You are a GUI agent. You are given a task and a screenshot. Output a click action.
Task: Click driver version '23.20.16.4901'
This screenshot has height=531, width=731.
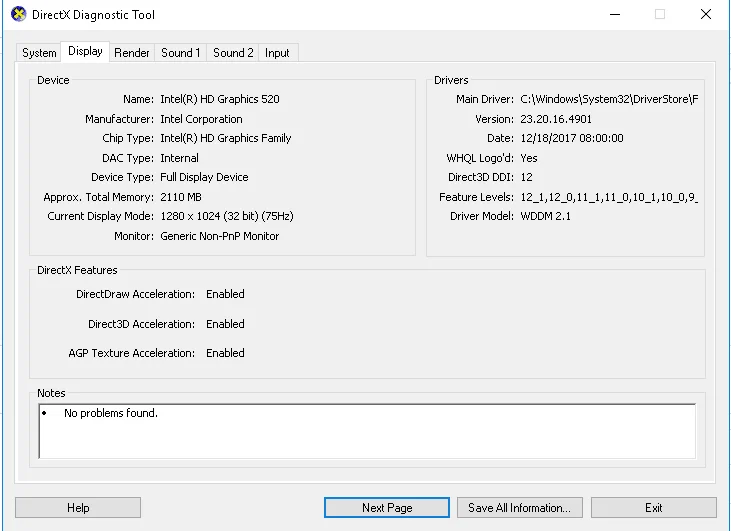coord(556,119)
